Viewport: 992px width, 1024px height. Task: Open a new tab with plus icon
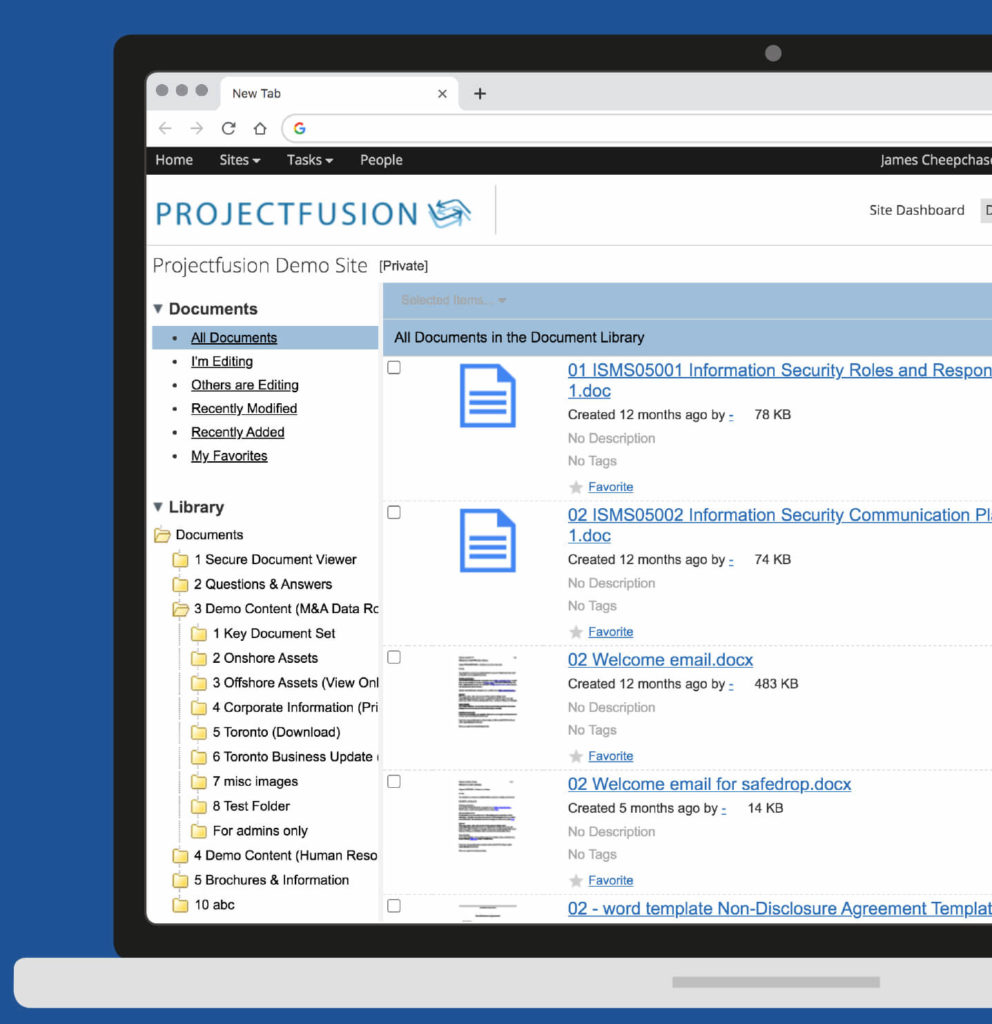480,93
